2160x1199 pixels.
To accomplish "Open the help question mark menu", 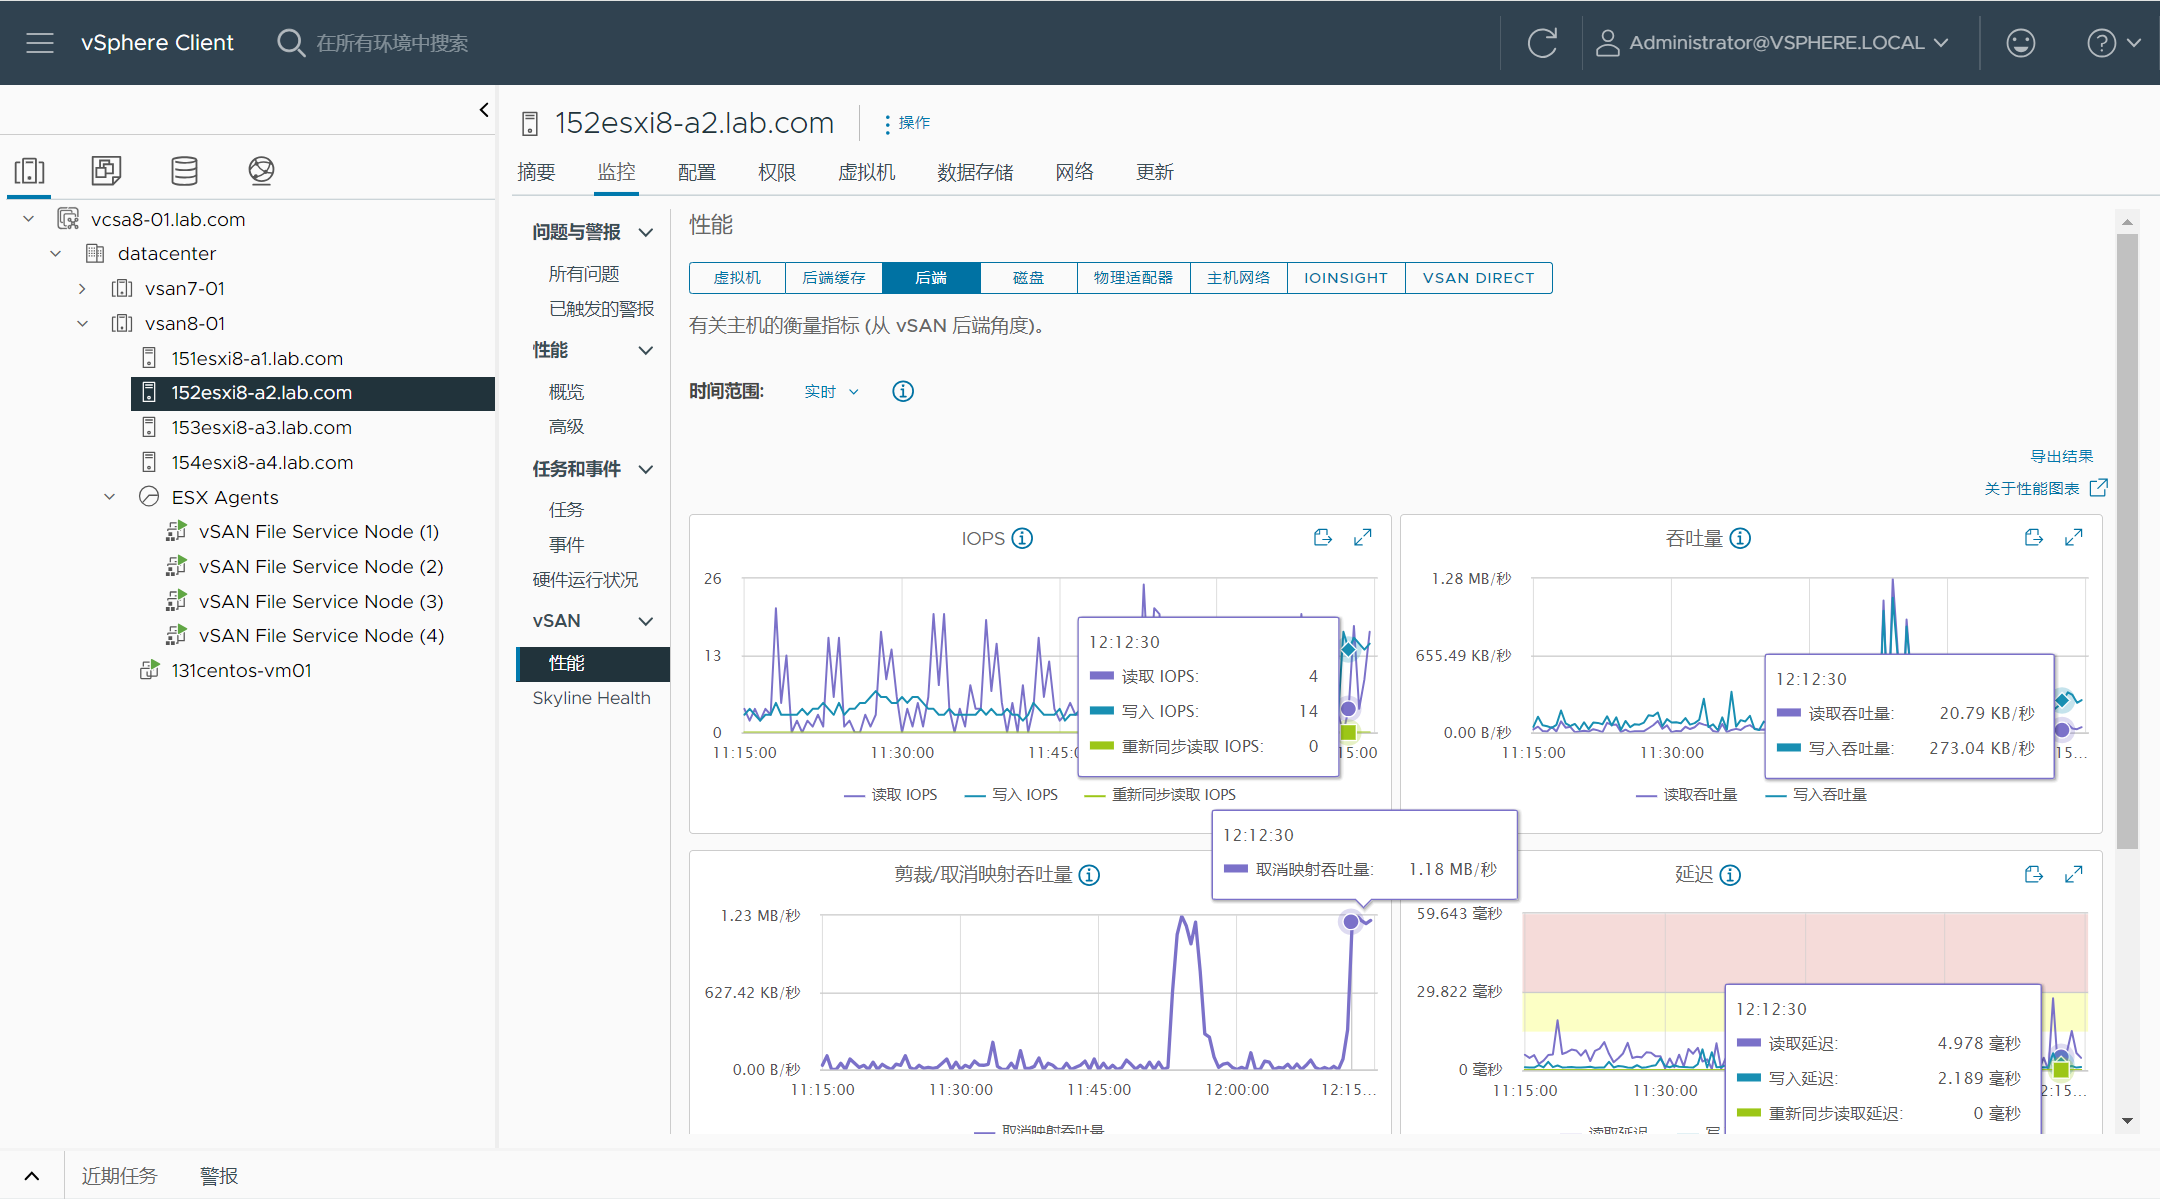I will [2113, 43].
